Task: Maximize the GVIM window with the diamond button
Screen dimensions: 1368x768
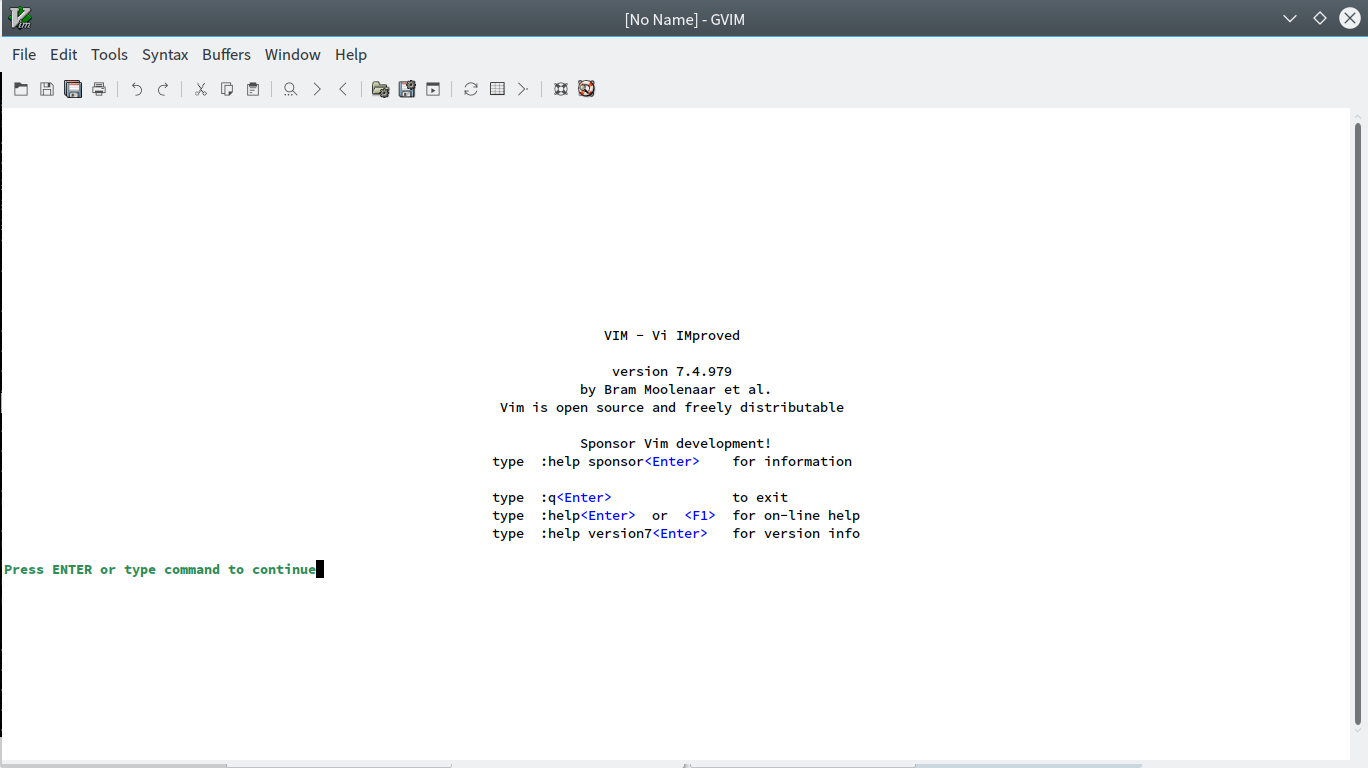Action: pyautogui.click(x=1320, y=18)
